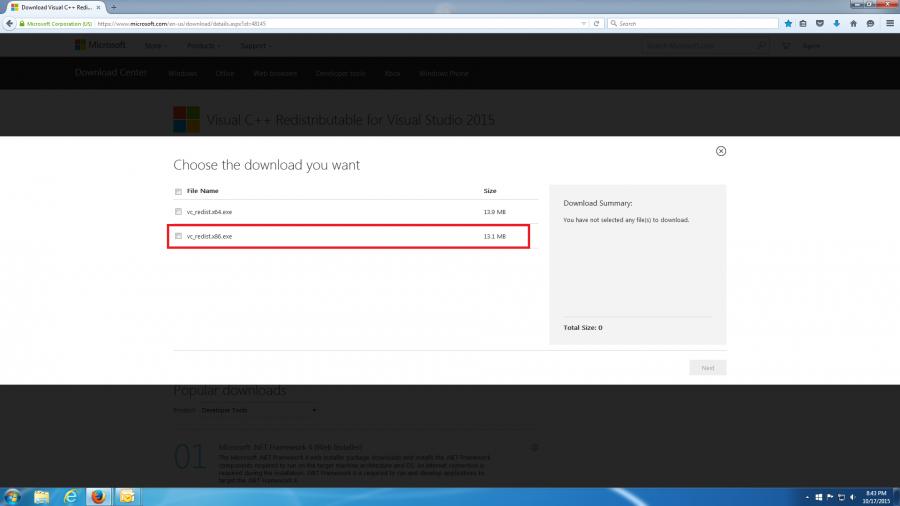Click the Windows logo tray icon
The height and width of the screenshot is (506, 900).
(x=818, y=497)
